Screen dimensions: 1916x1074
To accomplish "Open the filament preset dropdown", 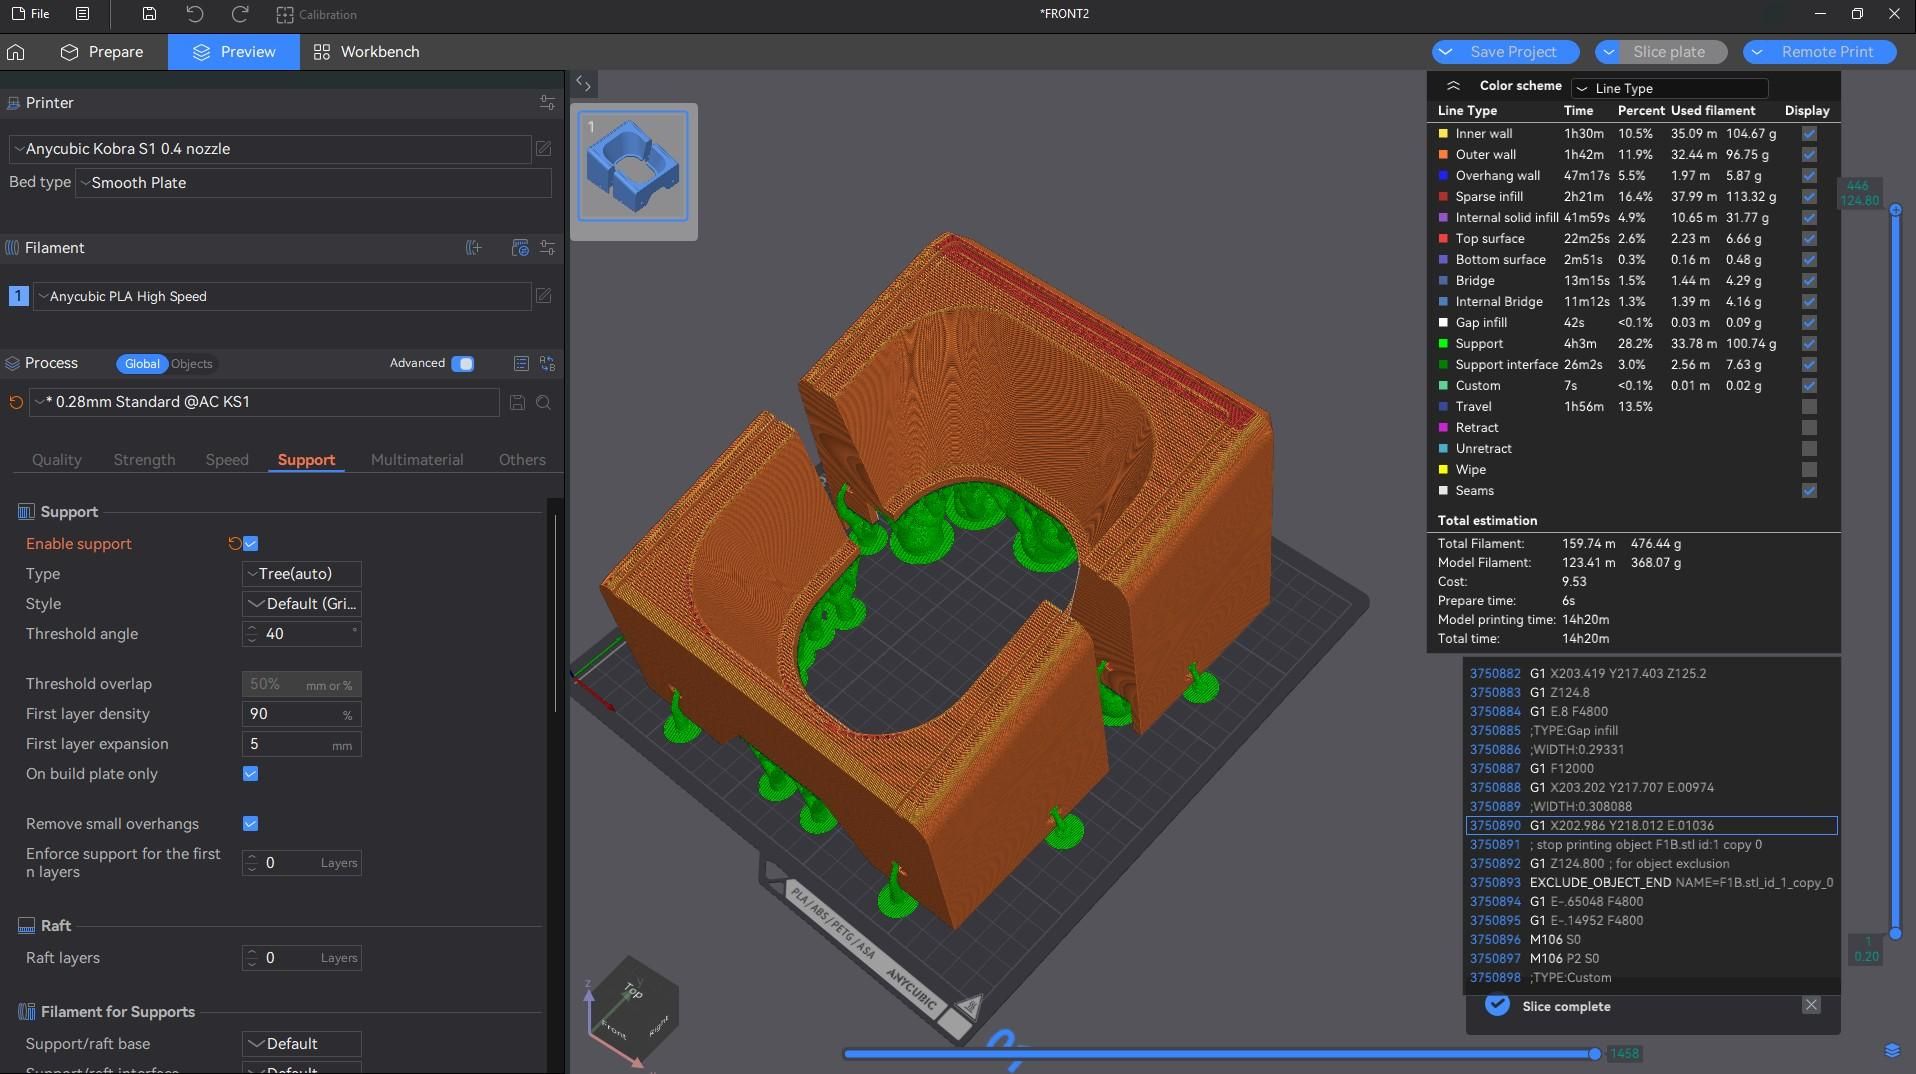I will (282, 296).
